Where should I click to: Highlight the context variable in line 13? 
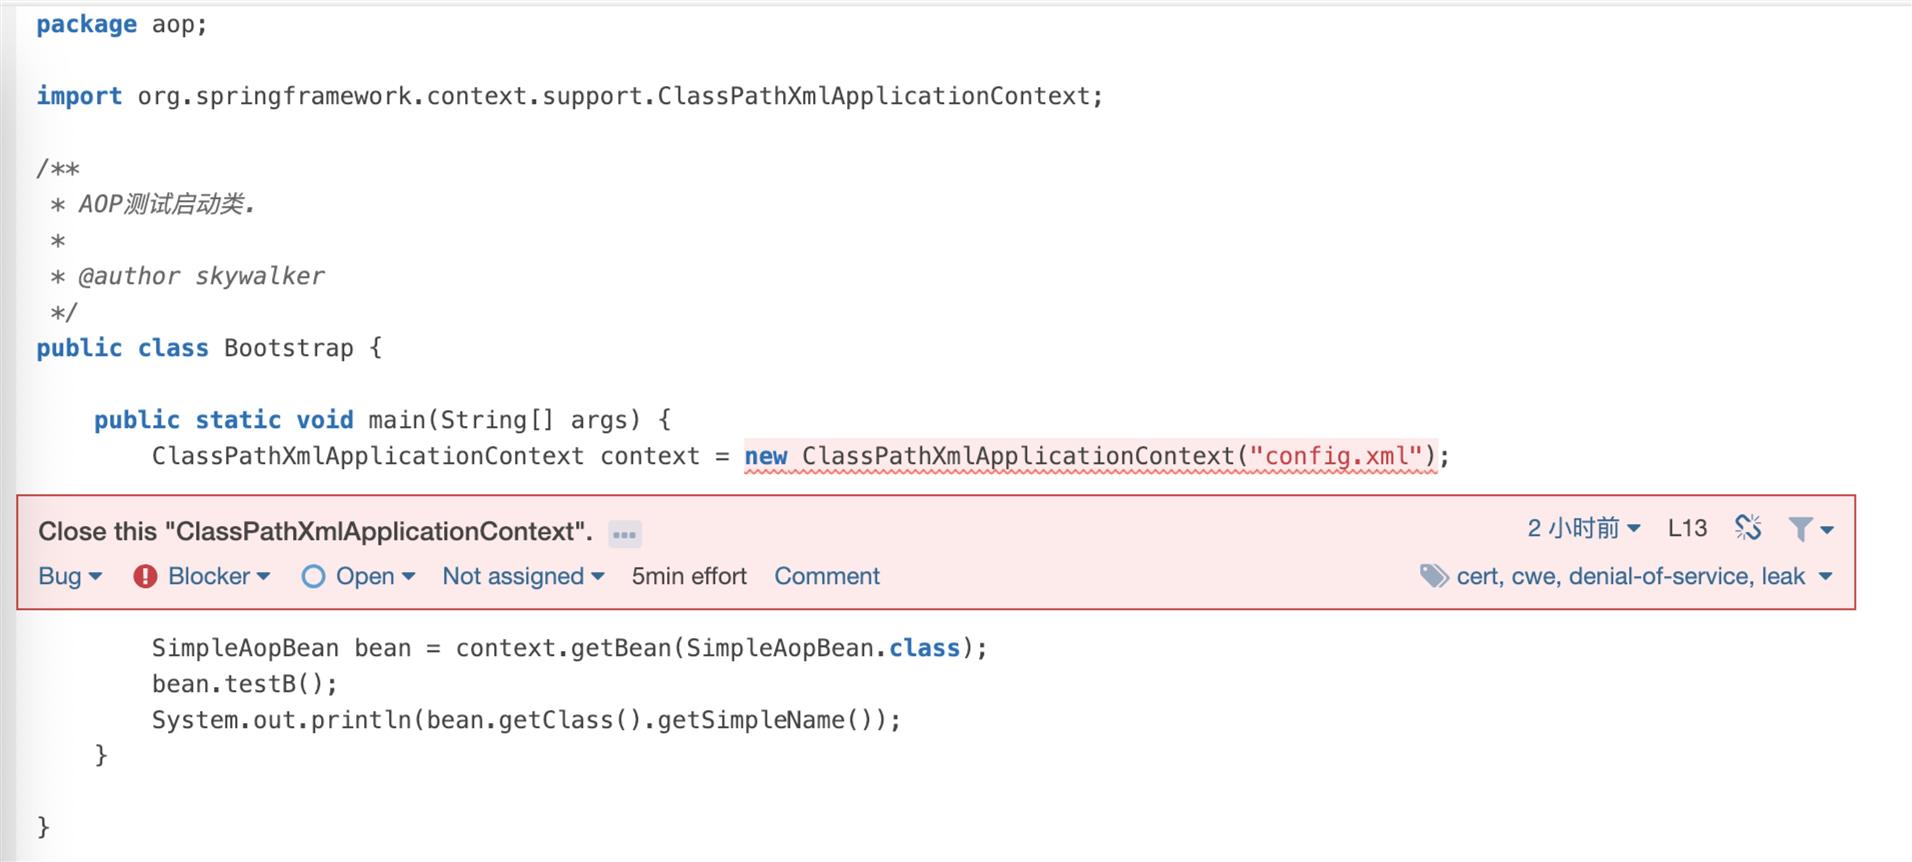tap(650, 457)
